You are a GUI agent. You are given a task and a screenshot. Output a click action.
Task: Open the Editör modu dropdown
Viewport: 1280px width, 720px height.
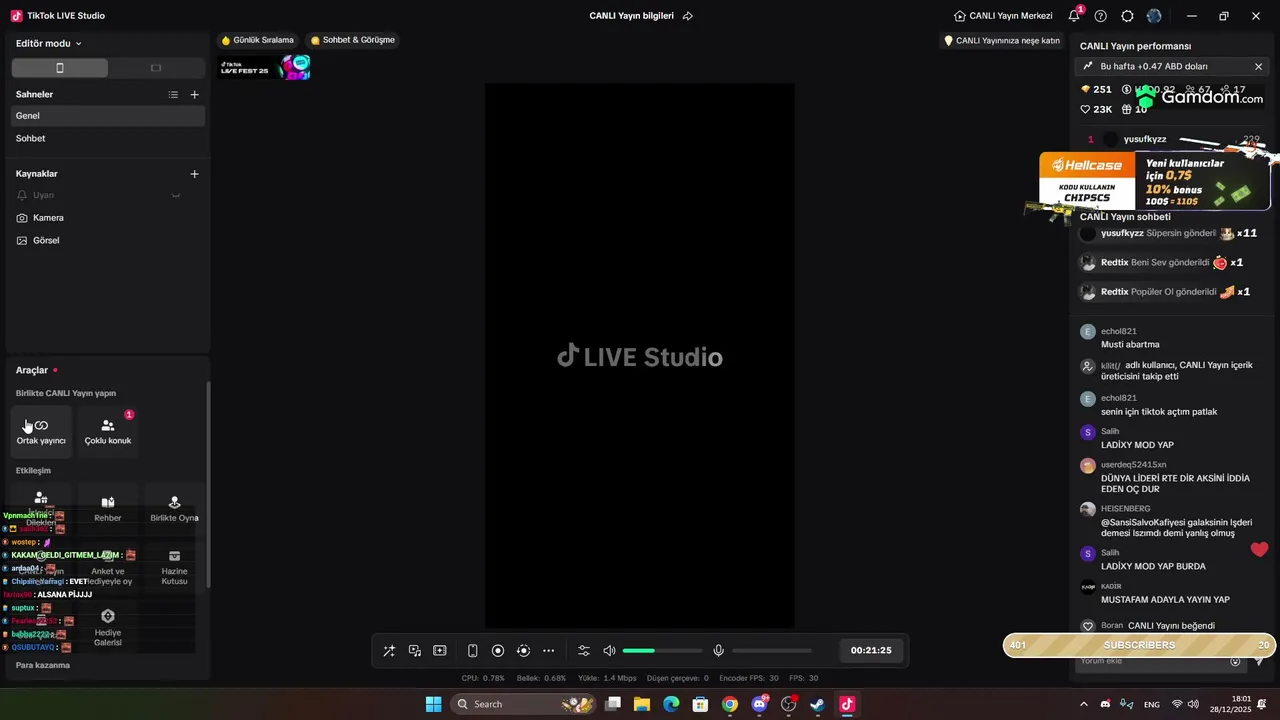(49, 44)
